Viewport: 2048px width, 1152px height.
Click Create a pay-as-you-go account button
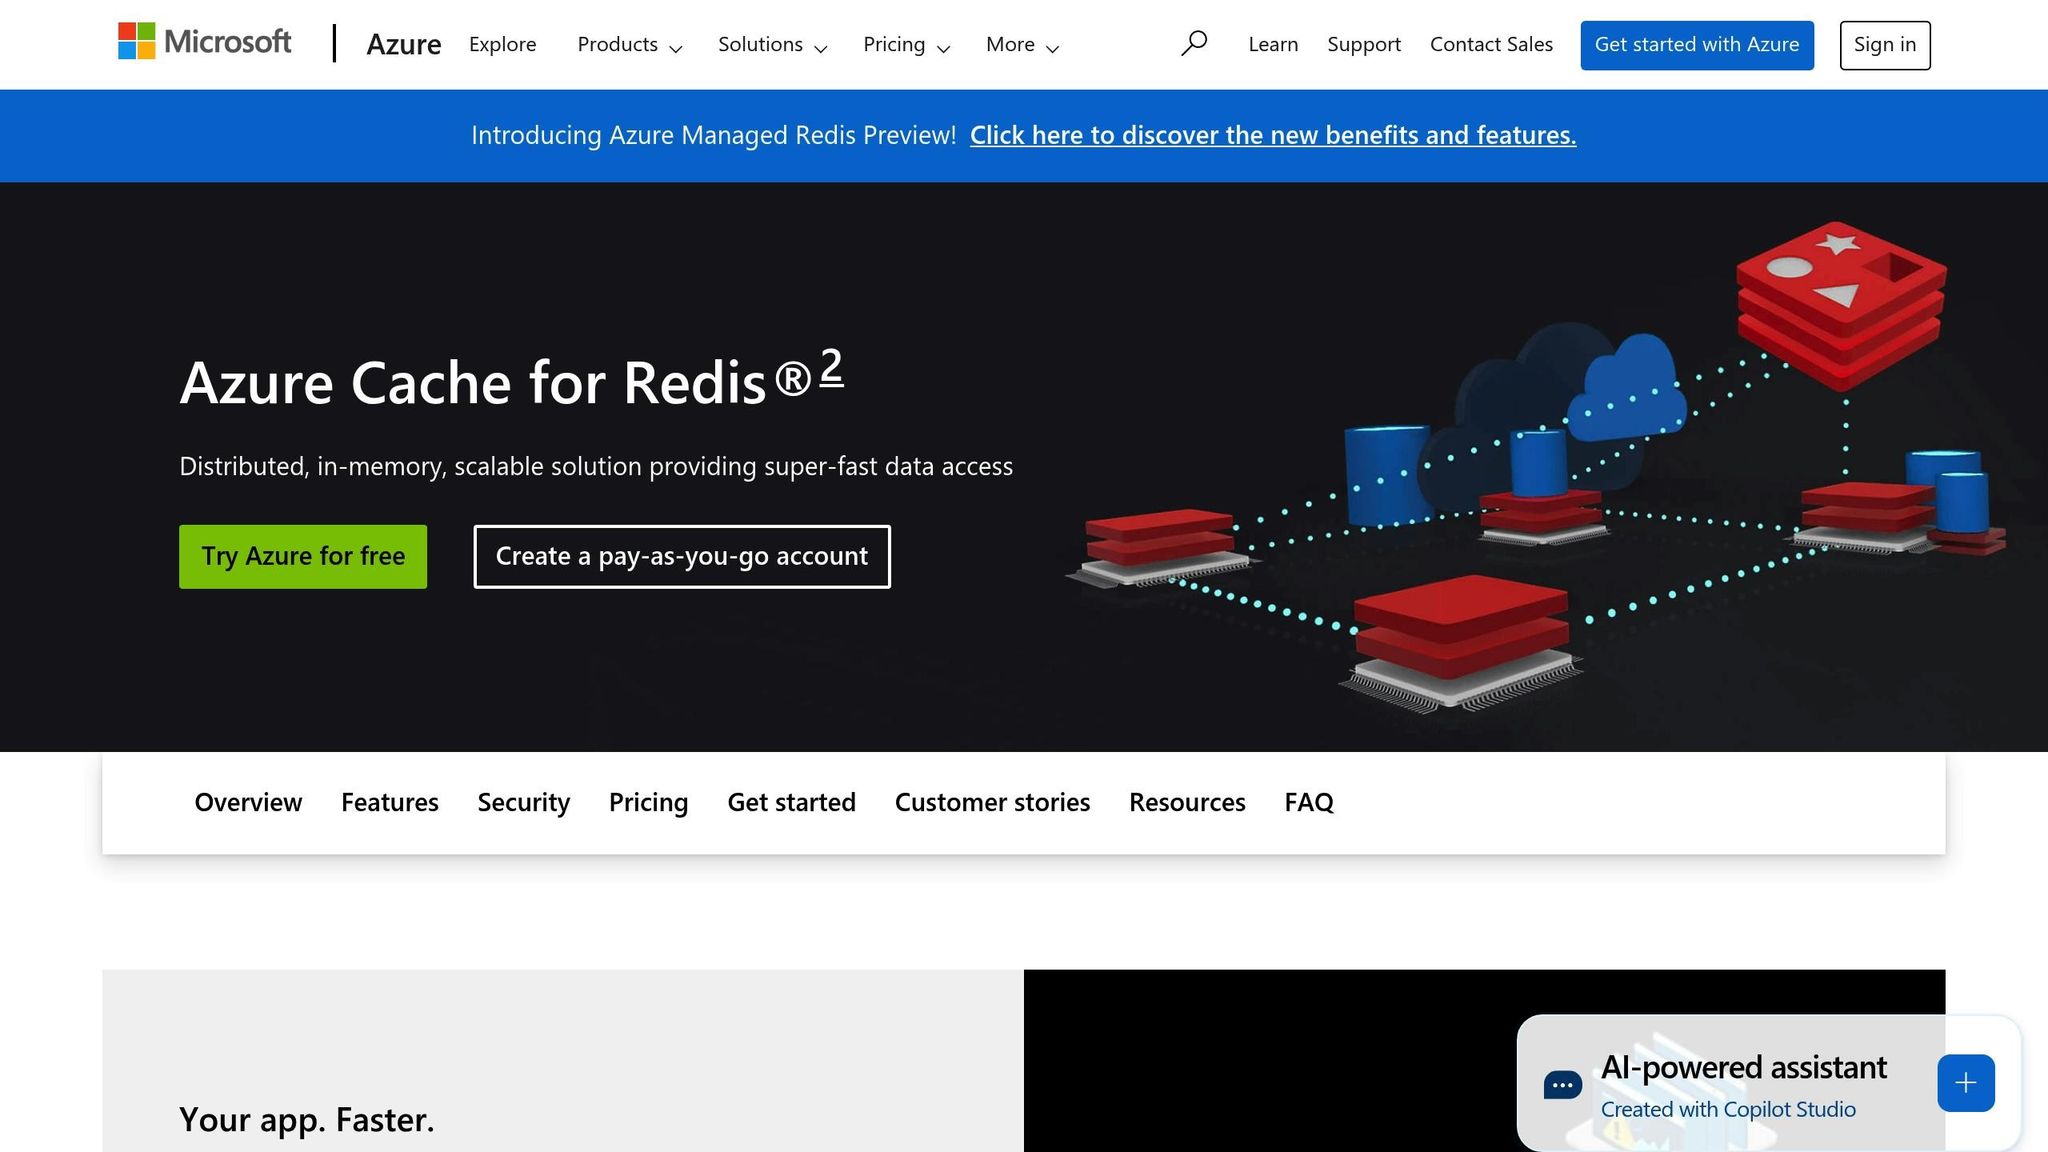(682, 557)
